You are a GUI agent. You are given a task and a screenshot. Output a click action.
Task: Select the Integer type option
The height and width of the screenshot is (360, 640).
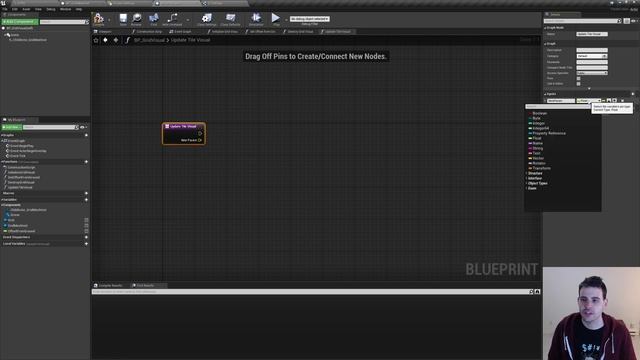537,123
